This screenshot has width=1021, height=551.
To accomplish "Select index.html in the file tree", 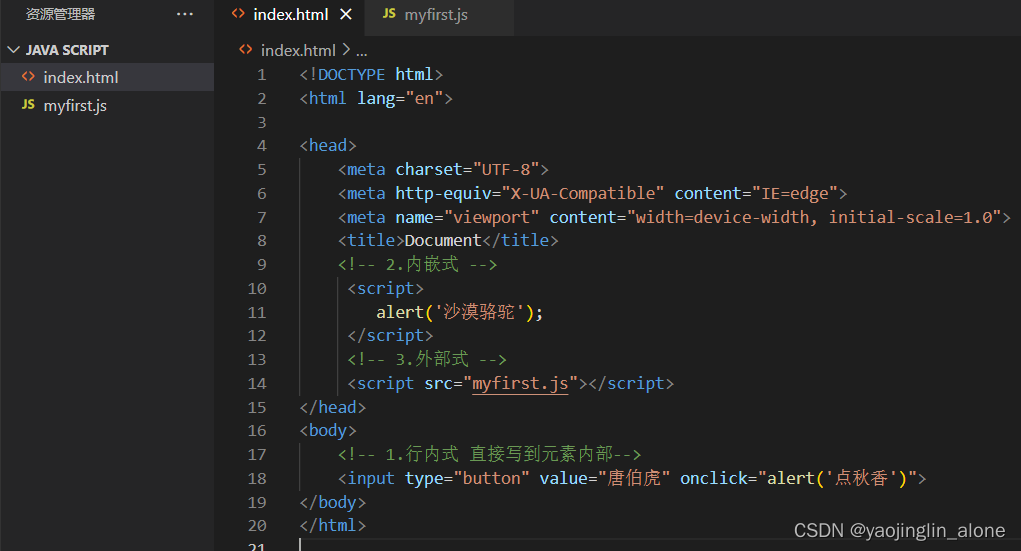I will [x=107, y=77].
